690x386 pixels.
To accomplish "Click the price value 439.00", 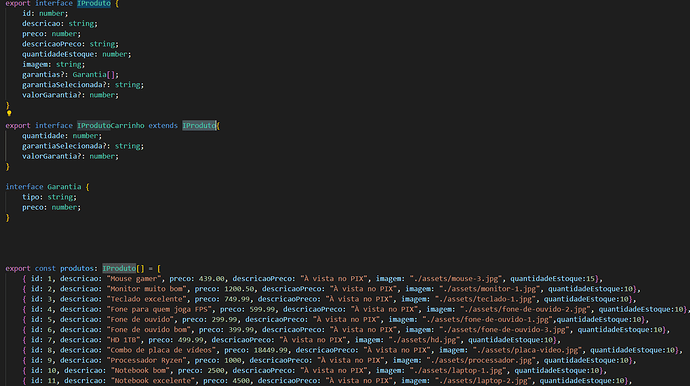I will (211, 279).
